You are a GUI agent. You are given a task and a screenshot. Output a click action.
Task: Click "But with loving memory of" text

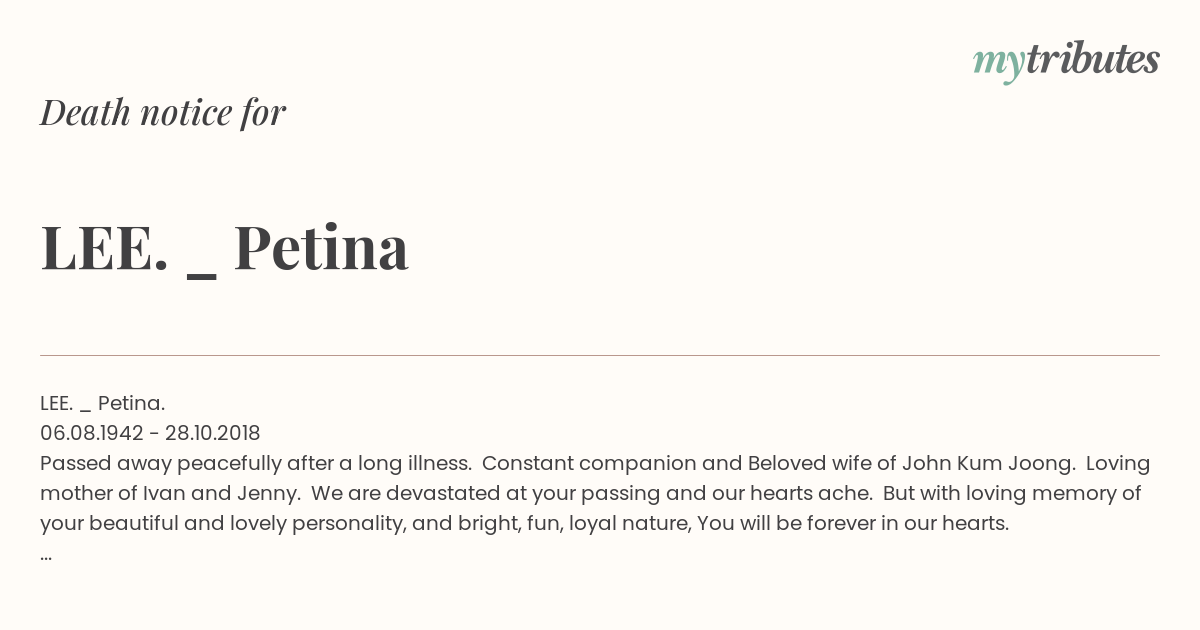click(1014, 493)
